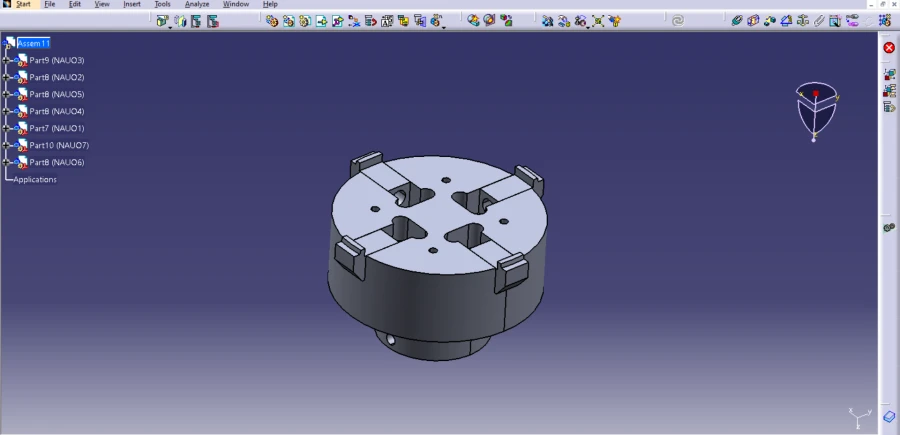Image resolution: width=900 pixels, height=435 pixels.
Task: Click the green box first toolbar icon
Action: point(162,21)
